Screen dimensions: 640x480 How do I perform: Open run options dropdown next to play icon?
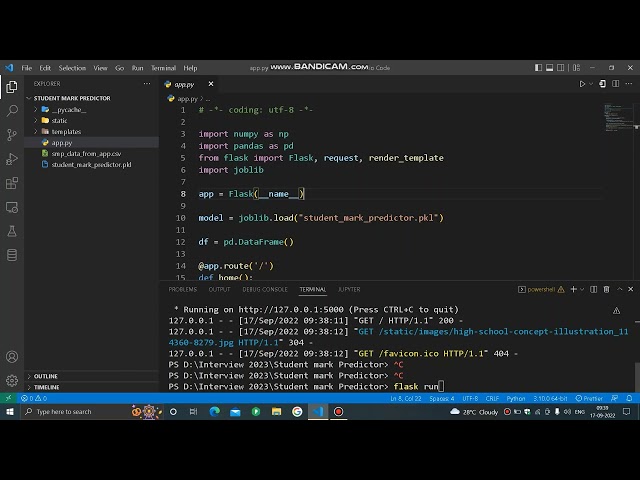pos(591,84)
